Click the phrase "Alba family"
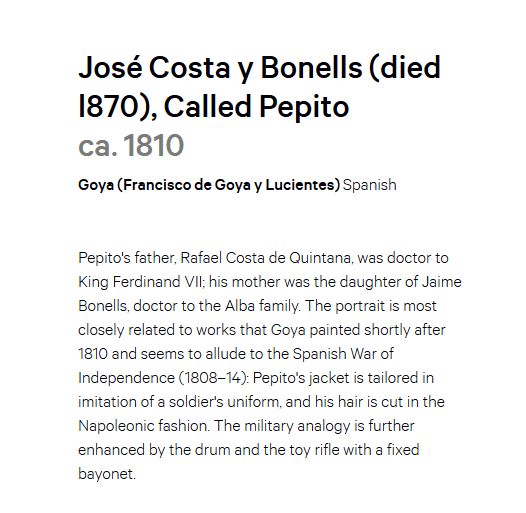 262,306
